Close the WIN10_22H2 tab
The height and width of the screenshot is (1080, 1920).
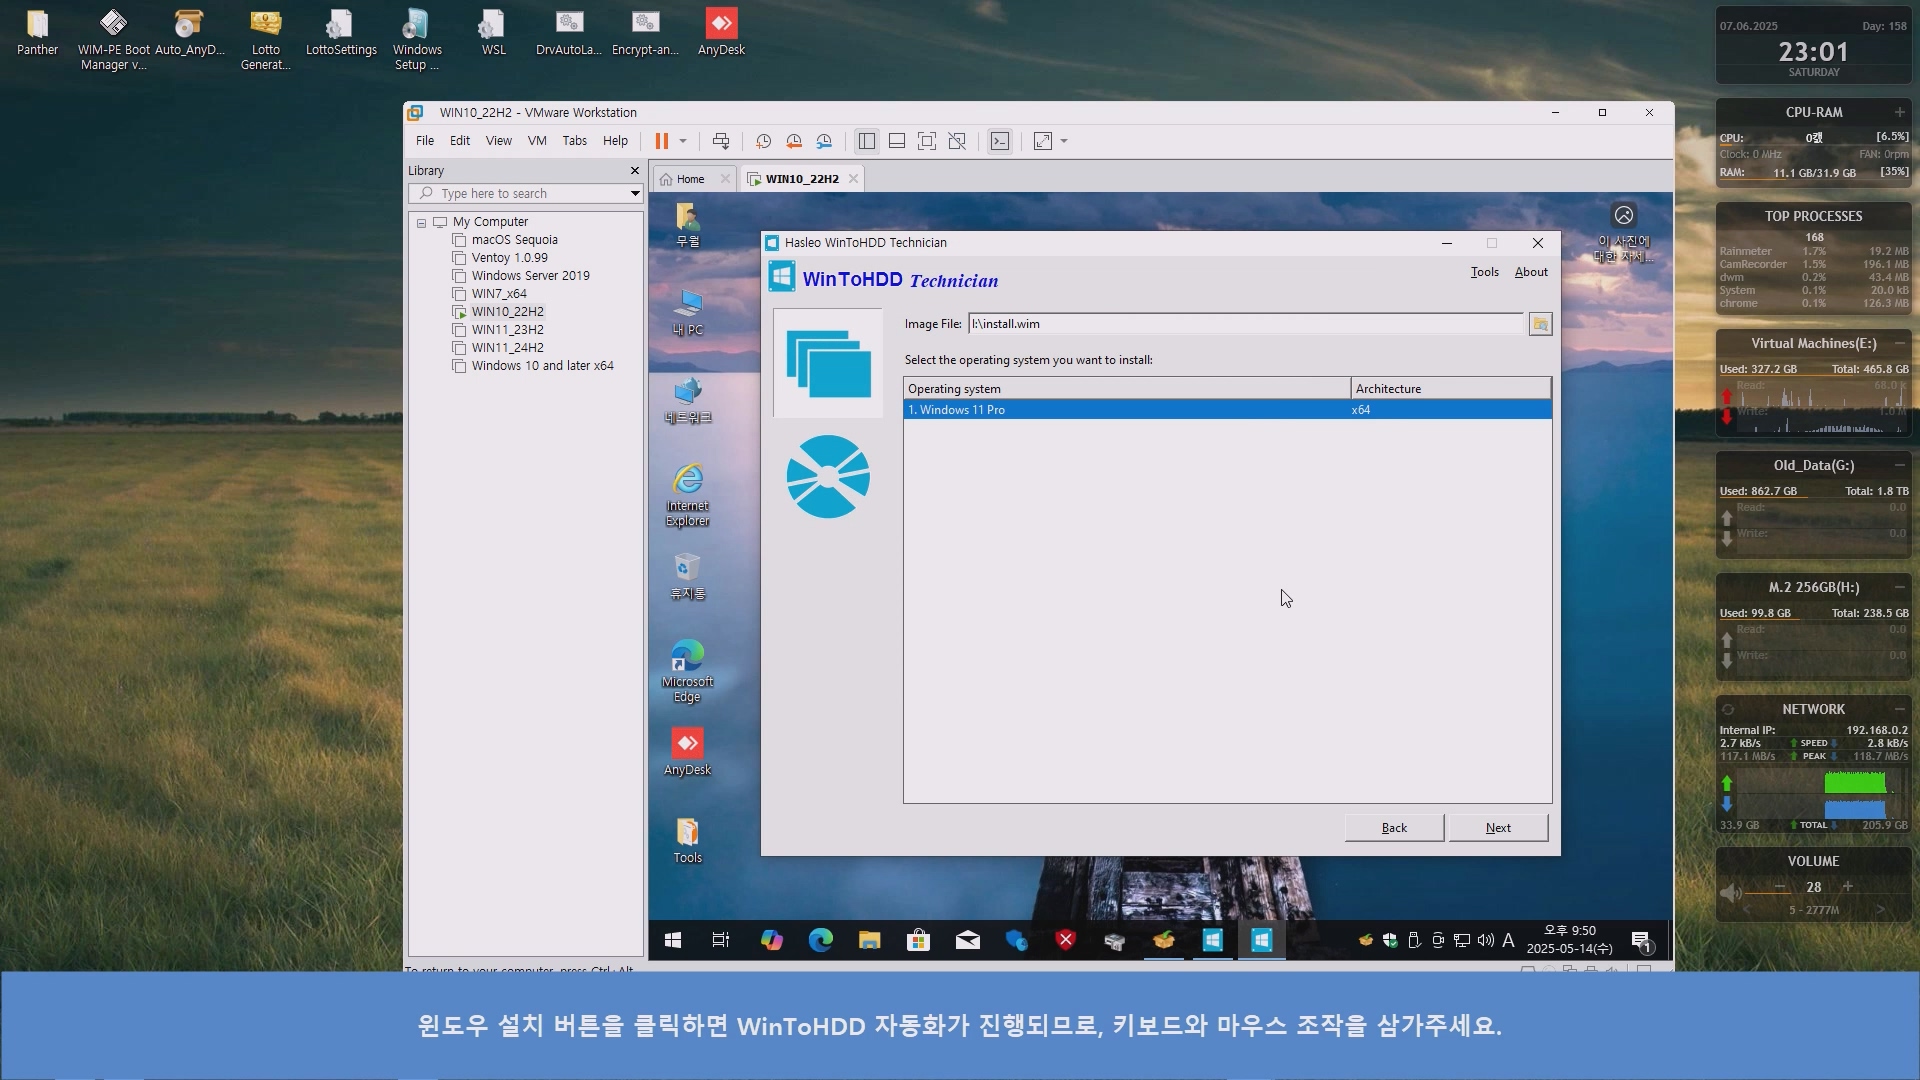click(x=853, y=179)
